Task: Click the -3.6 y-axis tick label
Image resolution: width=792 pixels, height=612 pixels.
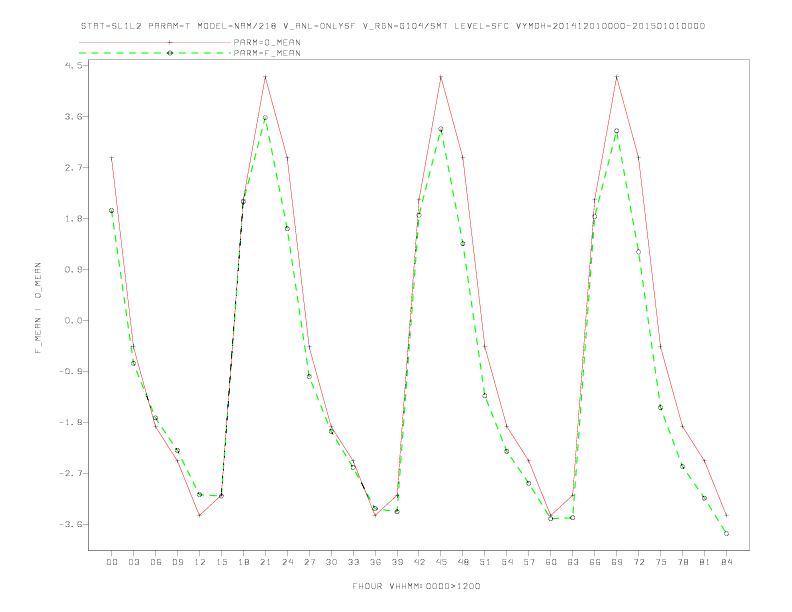Action: 72,525
